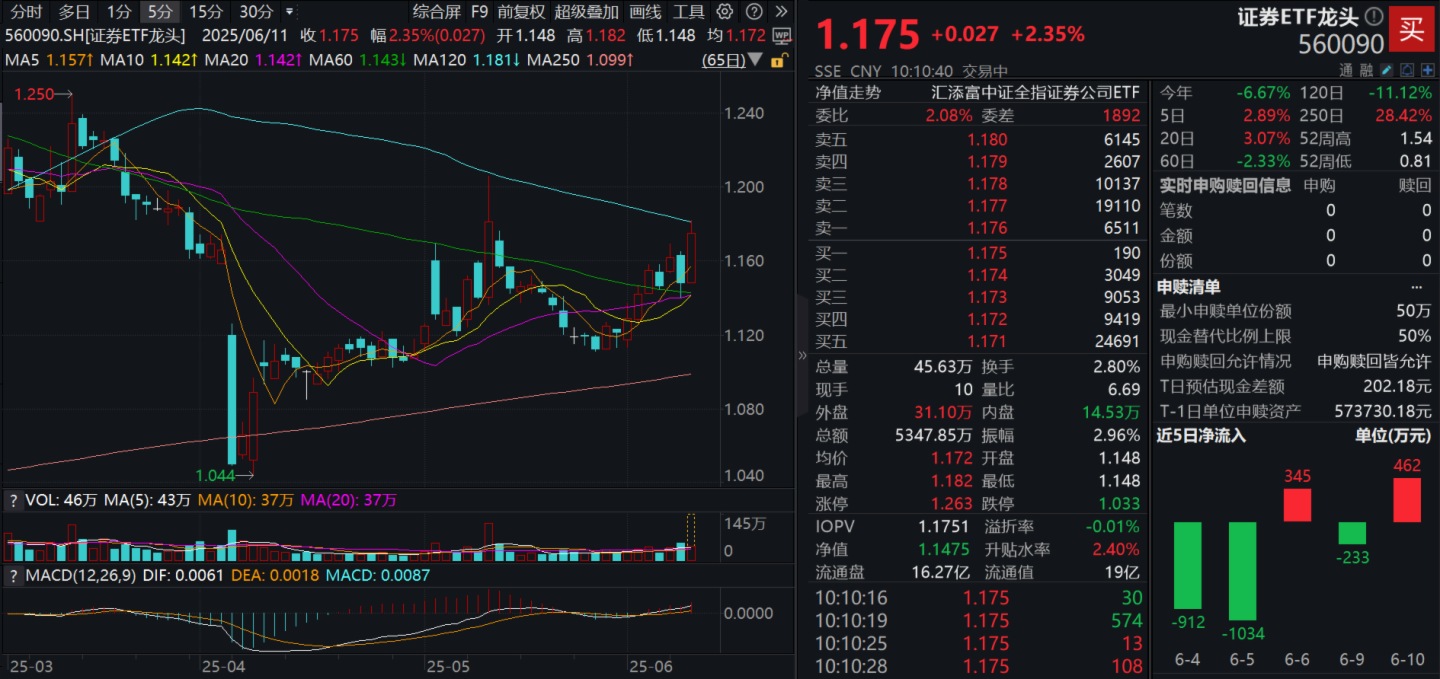Set a price alert bell icon
The width and height of the screenshot is (1440, 679).
pos(1407,71)
